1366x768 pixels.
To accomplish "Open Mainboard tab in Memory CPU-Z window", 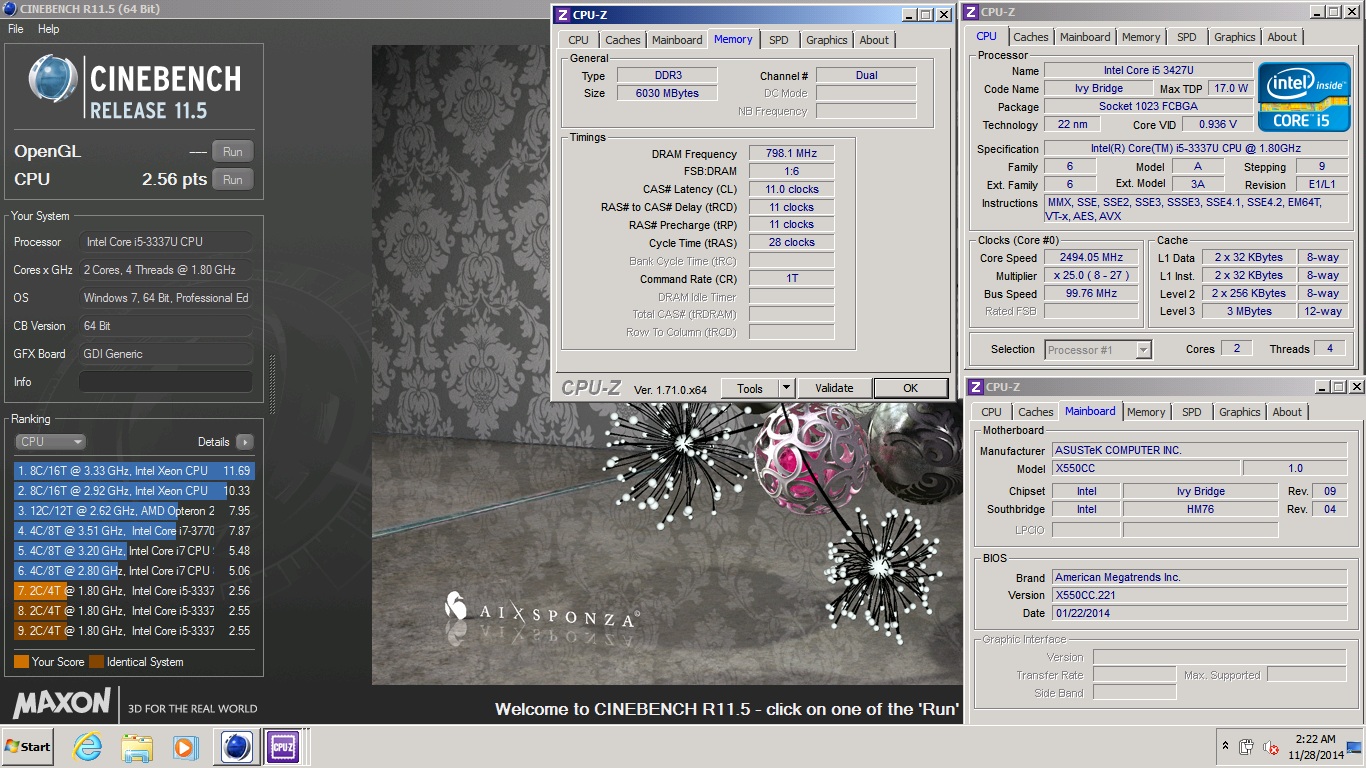I will pos(677,40).
